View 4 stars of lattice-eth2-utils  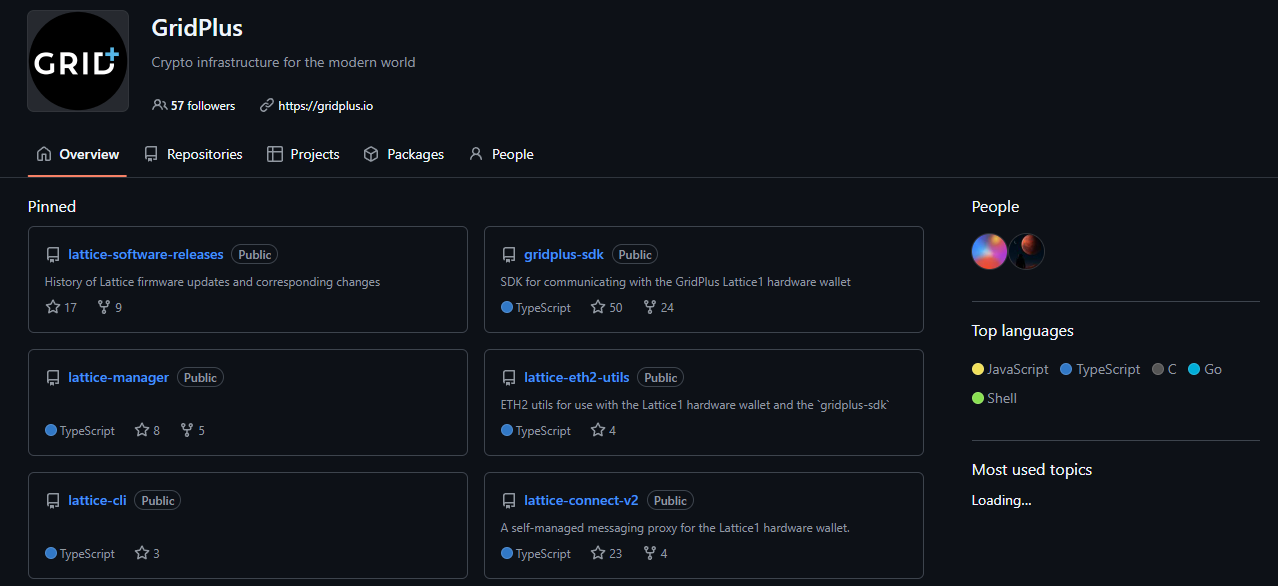coord(603,430)
